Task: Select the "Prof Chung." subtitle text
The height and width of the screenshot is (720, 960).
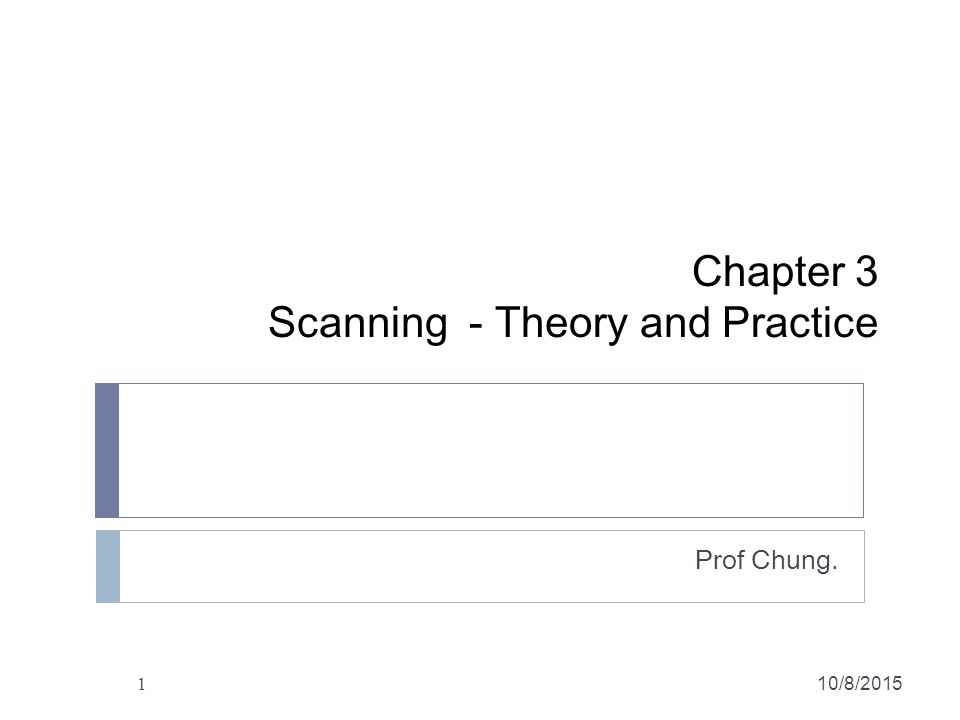Action: pos(766,560)
